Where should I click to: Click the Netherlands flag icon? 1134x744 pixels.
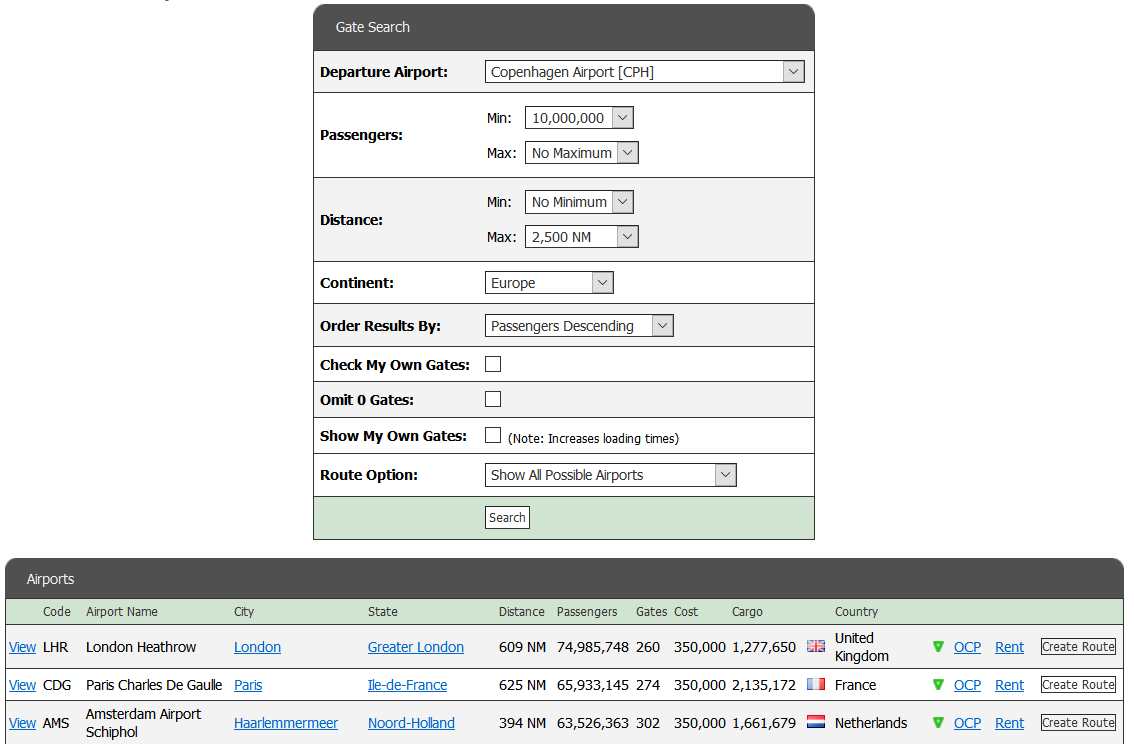pyautogui.click(x=816, y=723)
